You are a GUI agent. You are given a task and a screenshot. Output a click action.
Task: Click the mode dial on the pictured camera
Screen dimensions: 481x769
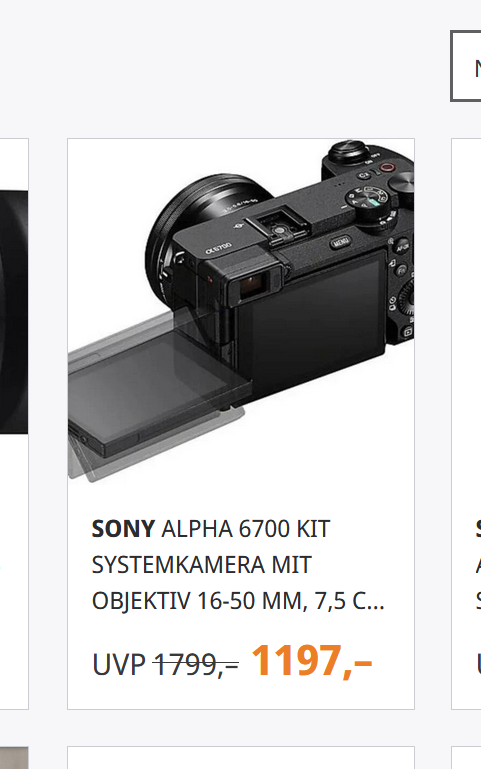pos(368,201)
